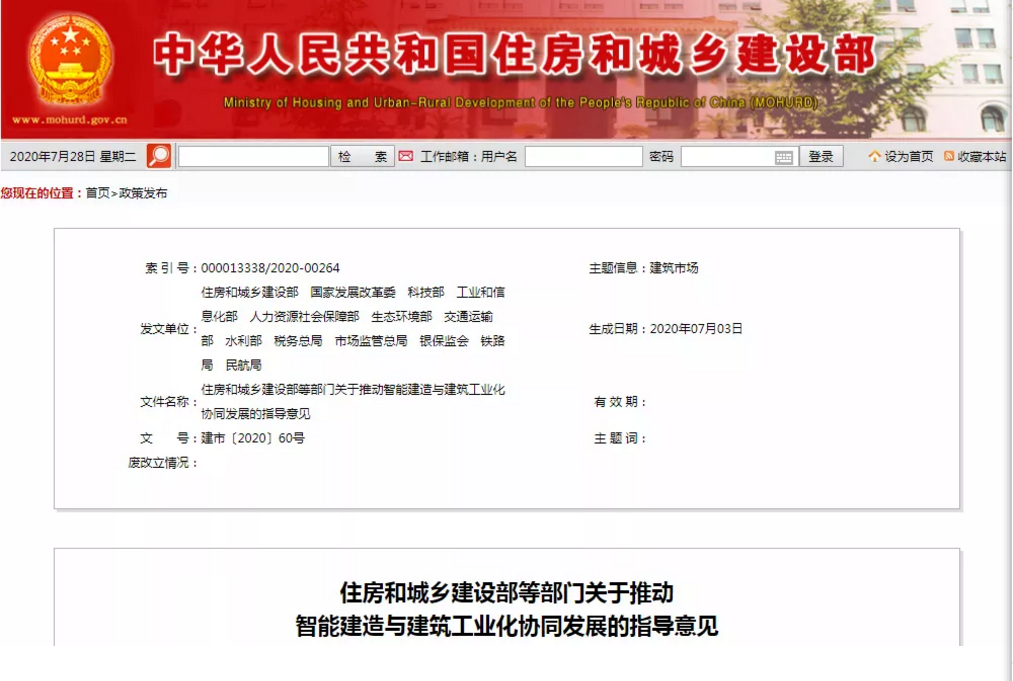Click the orange magnifier search icon

pos(159,156)
